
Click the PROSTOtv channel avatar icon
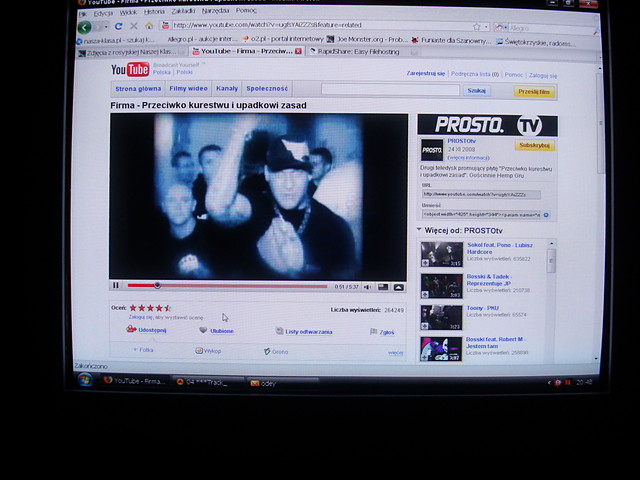point(432,150)
